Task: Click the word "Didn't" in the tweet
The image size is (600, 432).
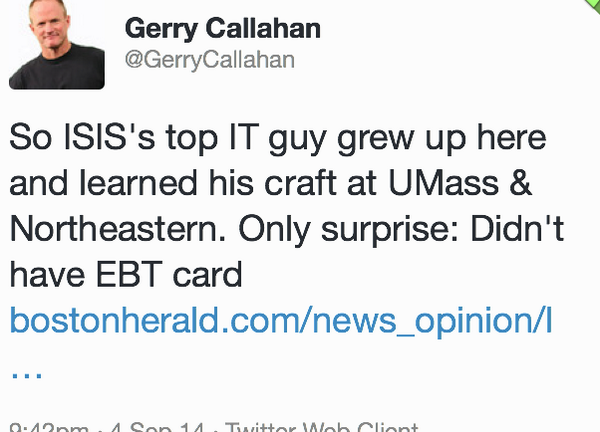Action: pos(517,229)
